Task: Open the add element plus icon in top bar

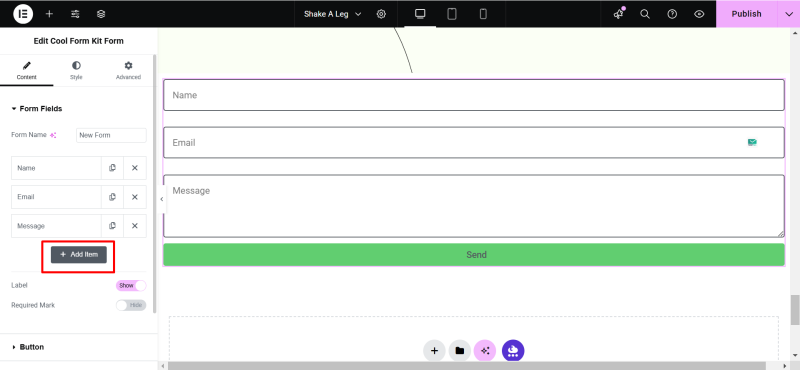Action: point(49,14)
